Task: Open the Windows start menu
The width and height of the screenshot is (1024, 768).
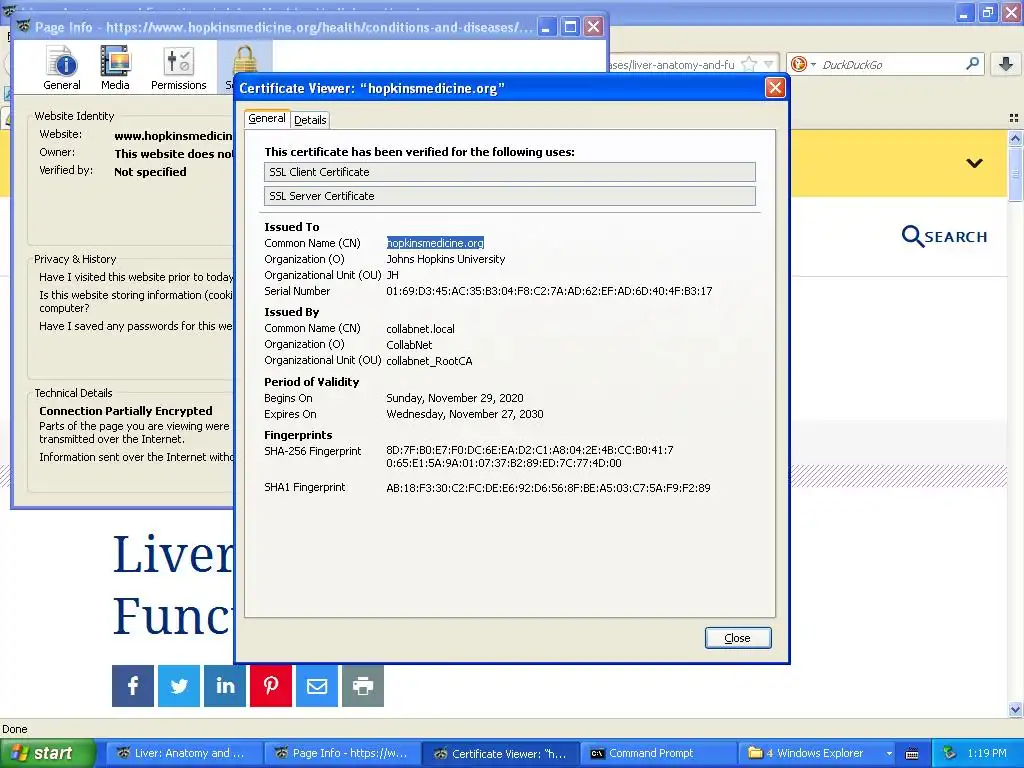Action: [47, 753]
